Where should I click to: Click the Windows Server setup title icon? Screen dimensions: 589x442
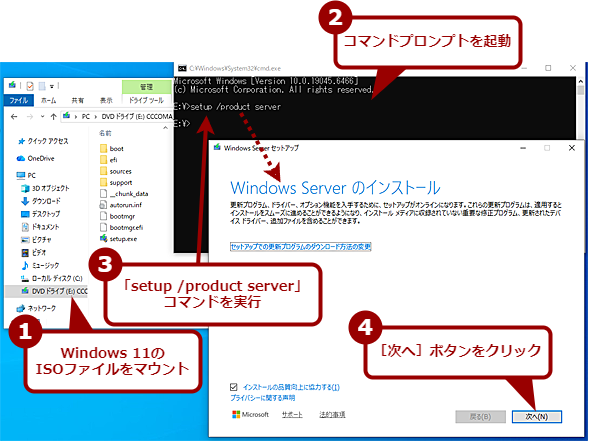[x=217, y=147]
